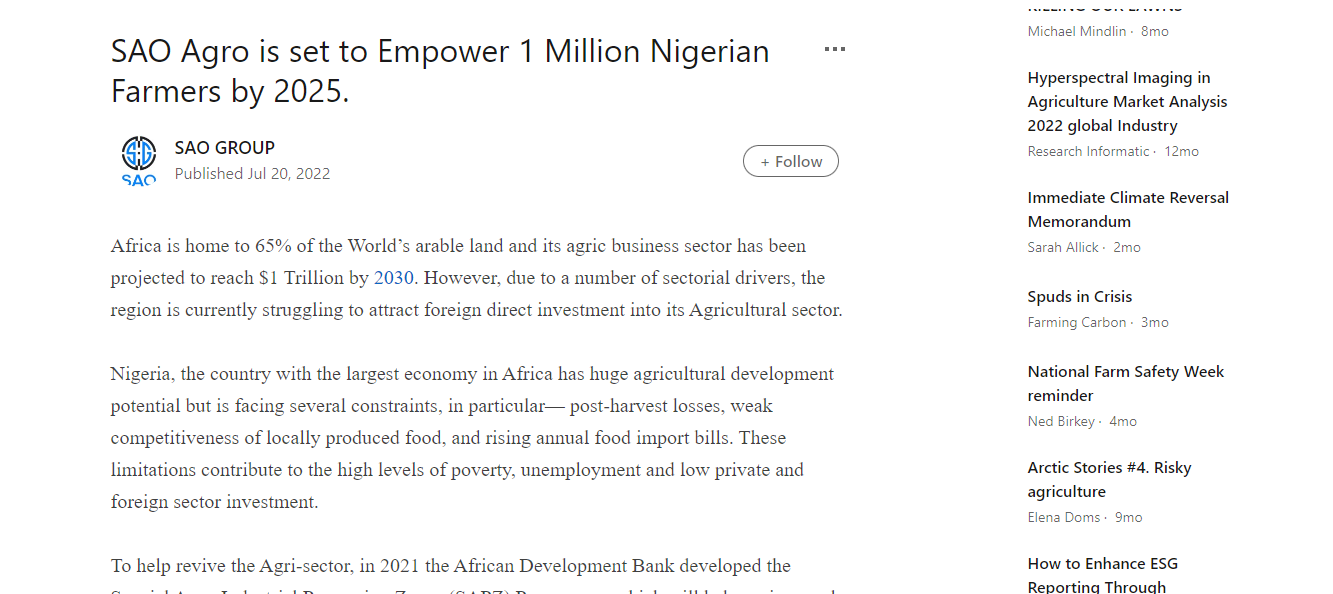1333x594 pixels.
Task: Open the three-dot more options menu
Action: [x=835, y=49]
